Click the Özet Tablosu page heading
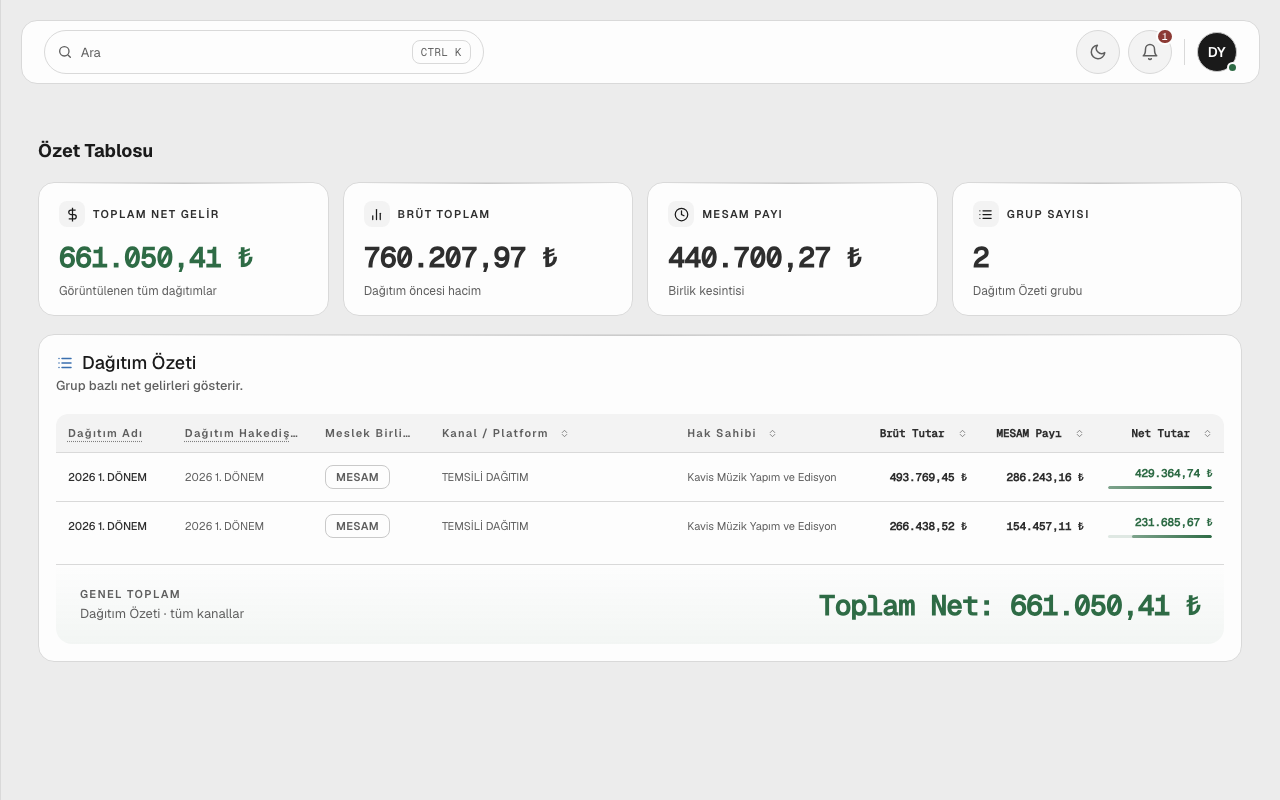The width and height of the screenshot is (1280, 800). click(95, 151)
